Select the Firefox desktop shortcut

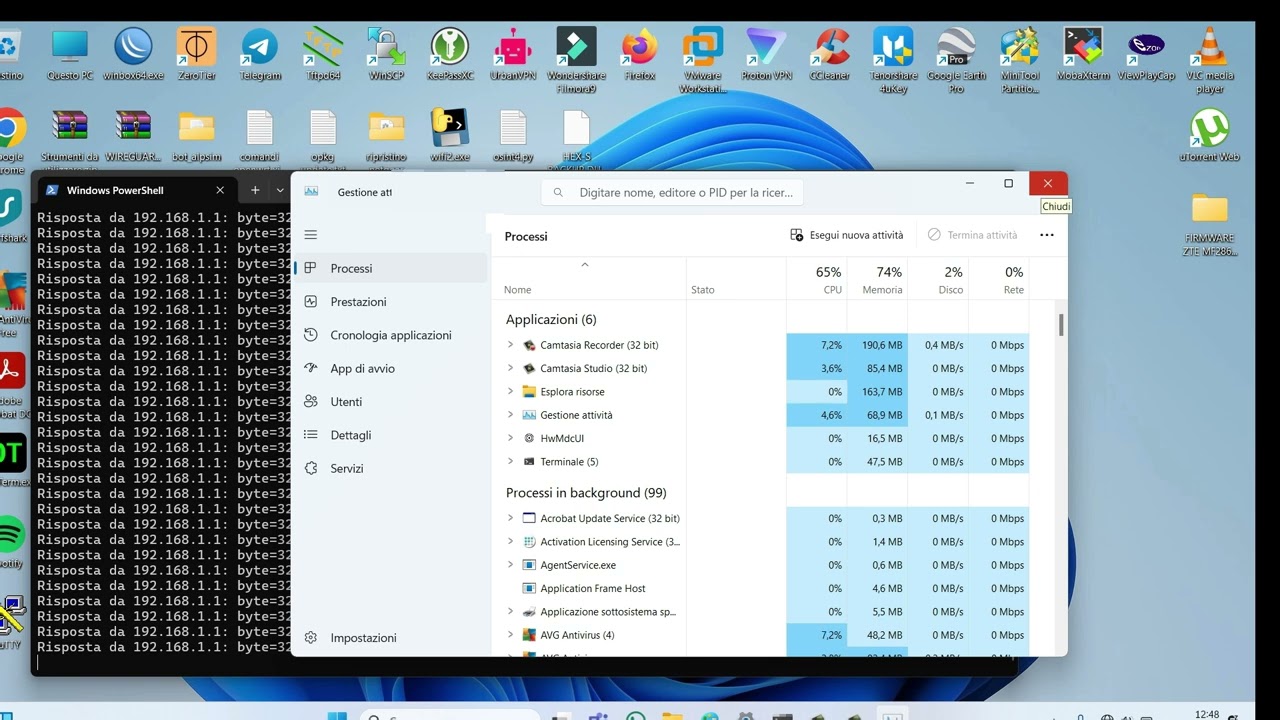point(640,55)
